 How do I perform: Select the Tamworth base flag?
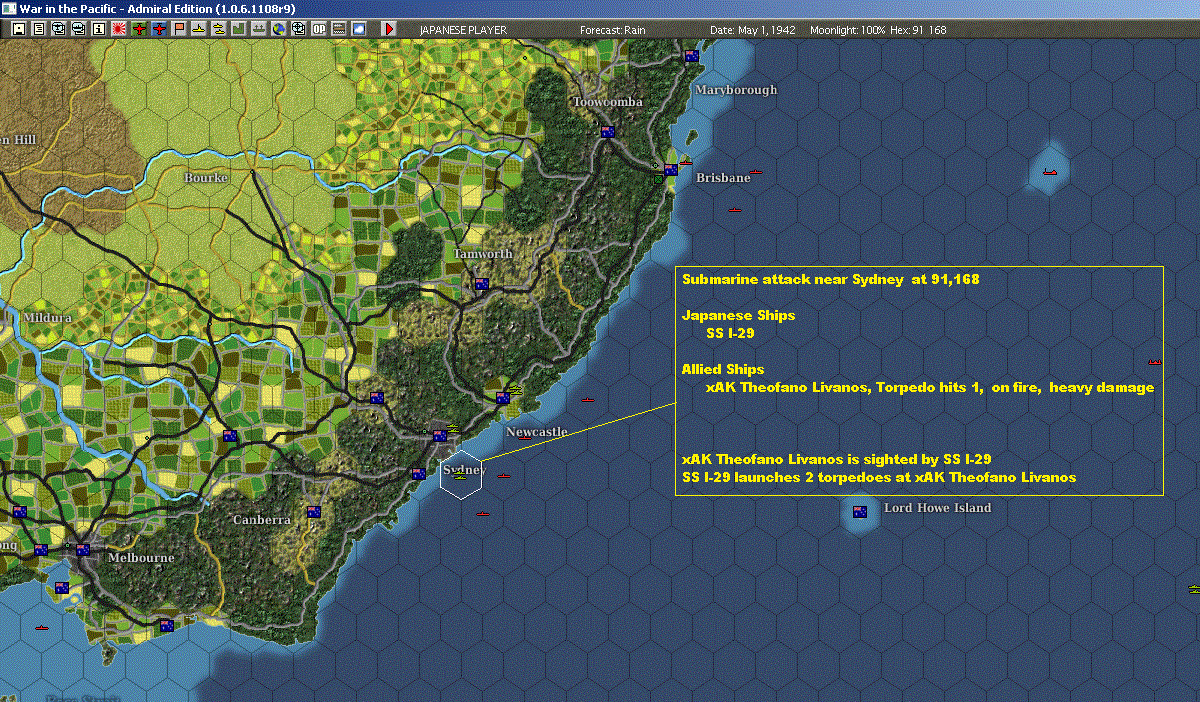(482, 284)
